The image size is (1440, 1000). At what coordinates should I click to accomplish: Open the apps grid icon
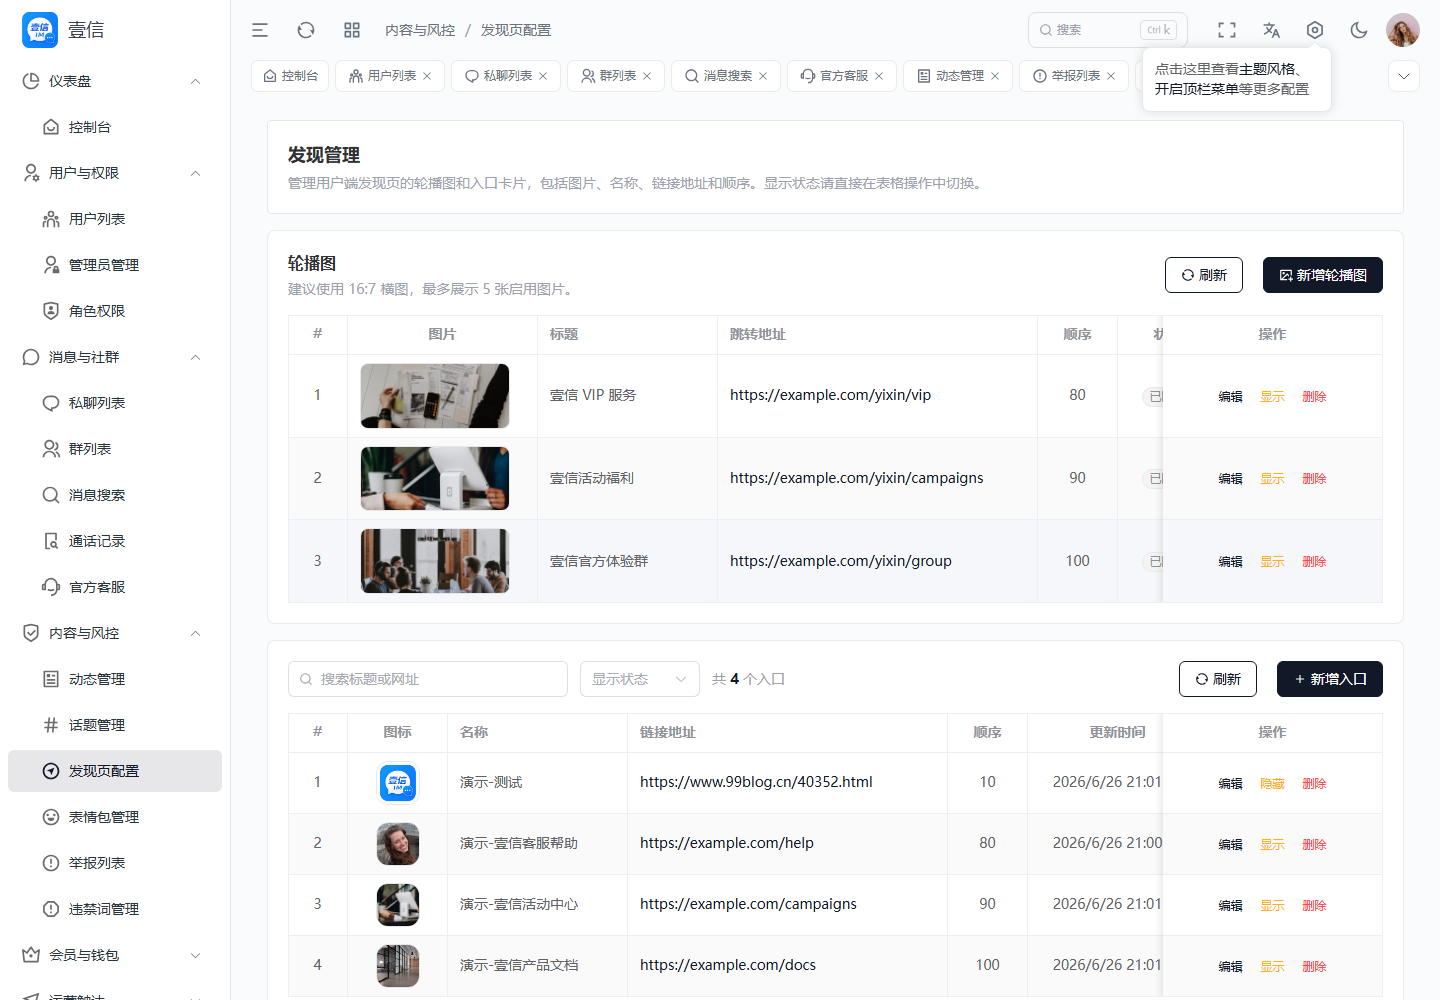point(352,30)
